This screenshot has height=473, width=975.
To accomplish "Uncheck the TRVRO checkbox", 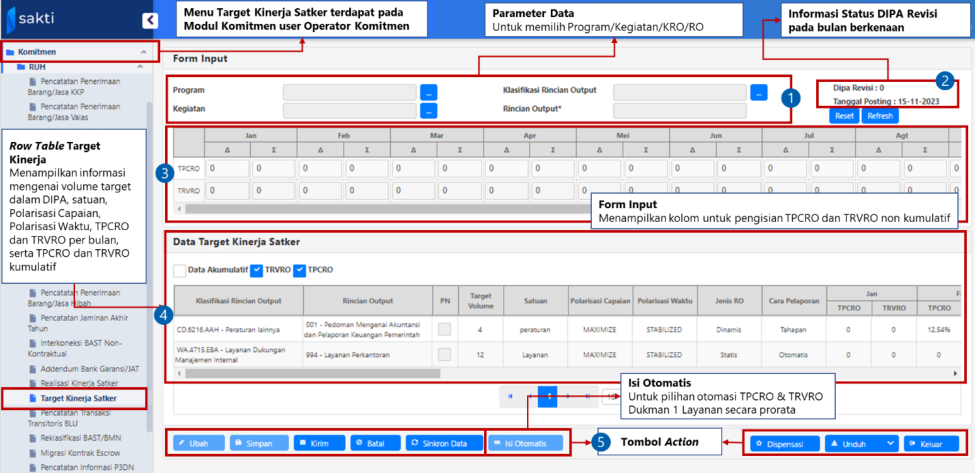I will coord(258,270).
